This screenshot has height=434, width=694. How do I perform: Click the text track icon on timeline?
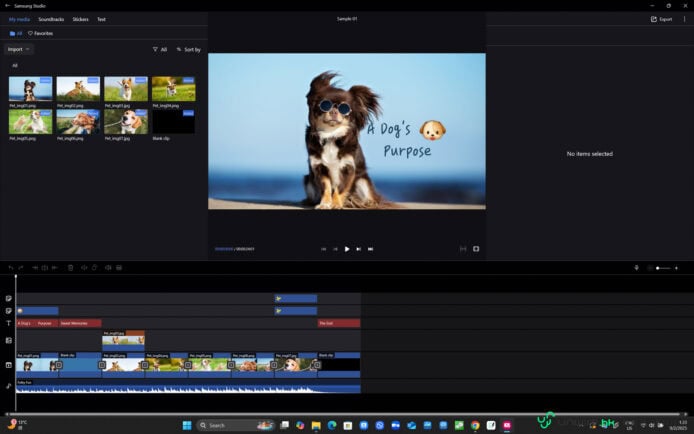(x=8, y=323)
